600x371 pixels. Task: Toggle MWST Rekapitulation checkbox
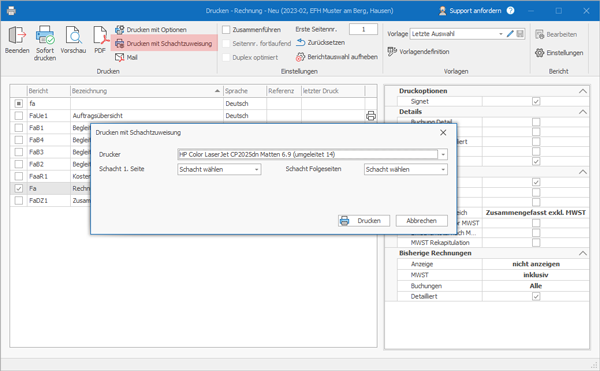536,242
